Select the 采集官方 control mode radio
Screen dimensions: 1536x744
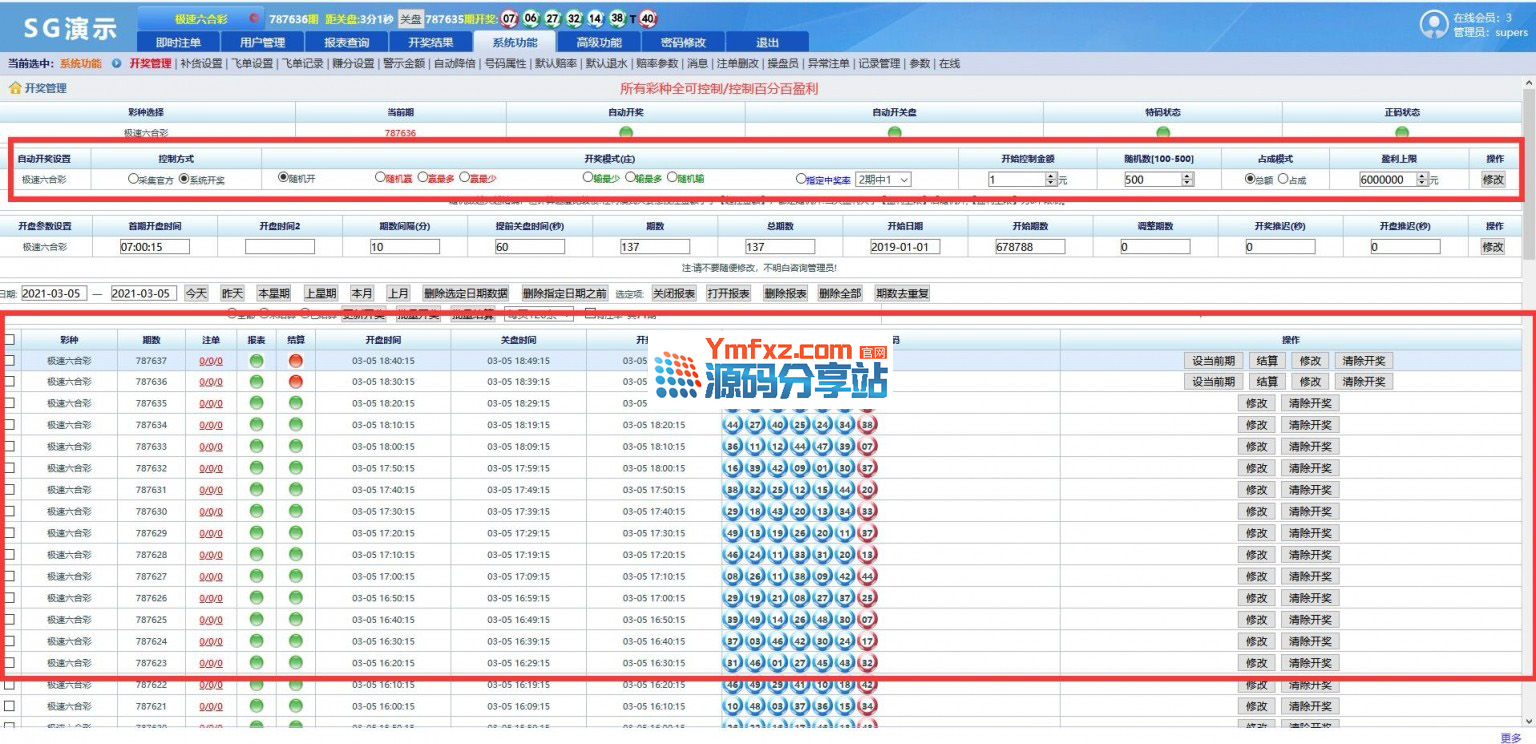(133, 180)
